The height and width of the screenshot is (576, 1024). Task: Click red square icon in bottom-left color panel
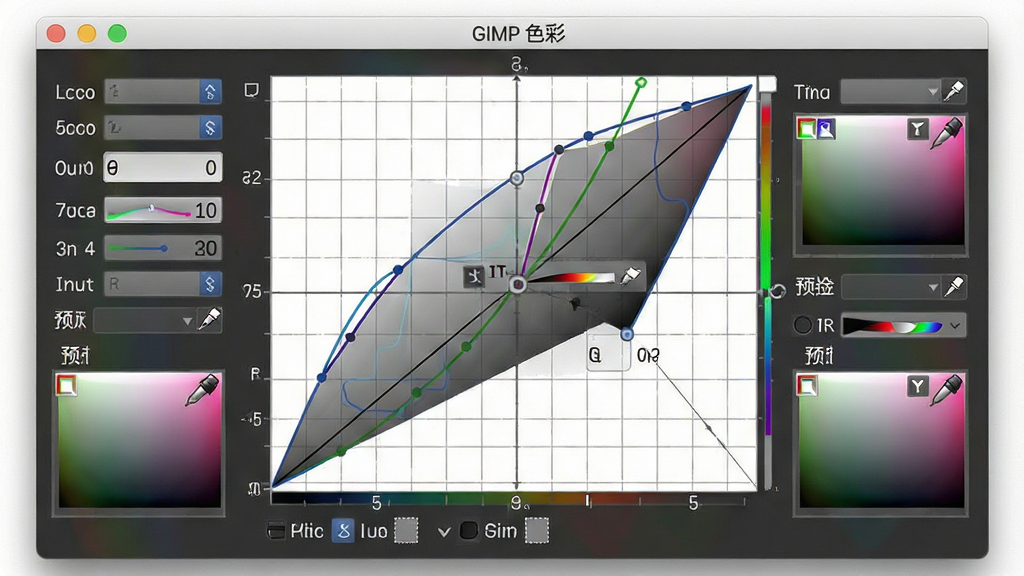click(67, 385)
